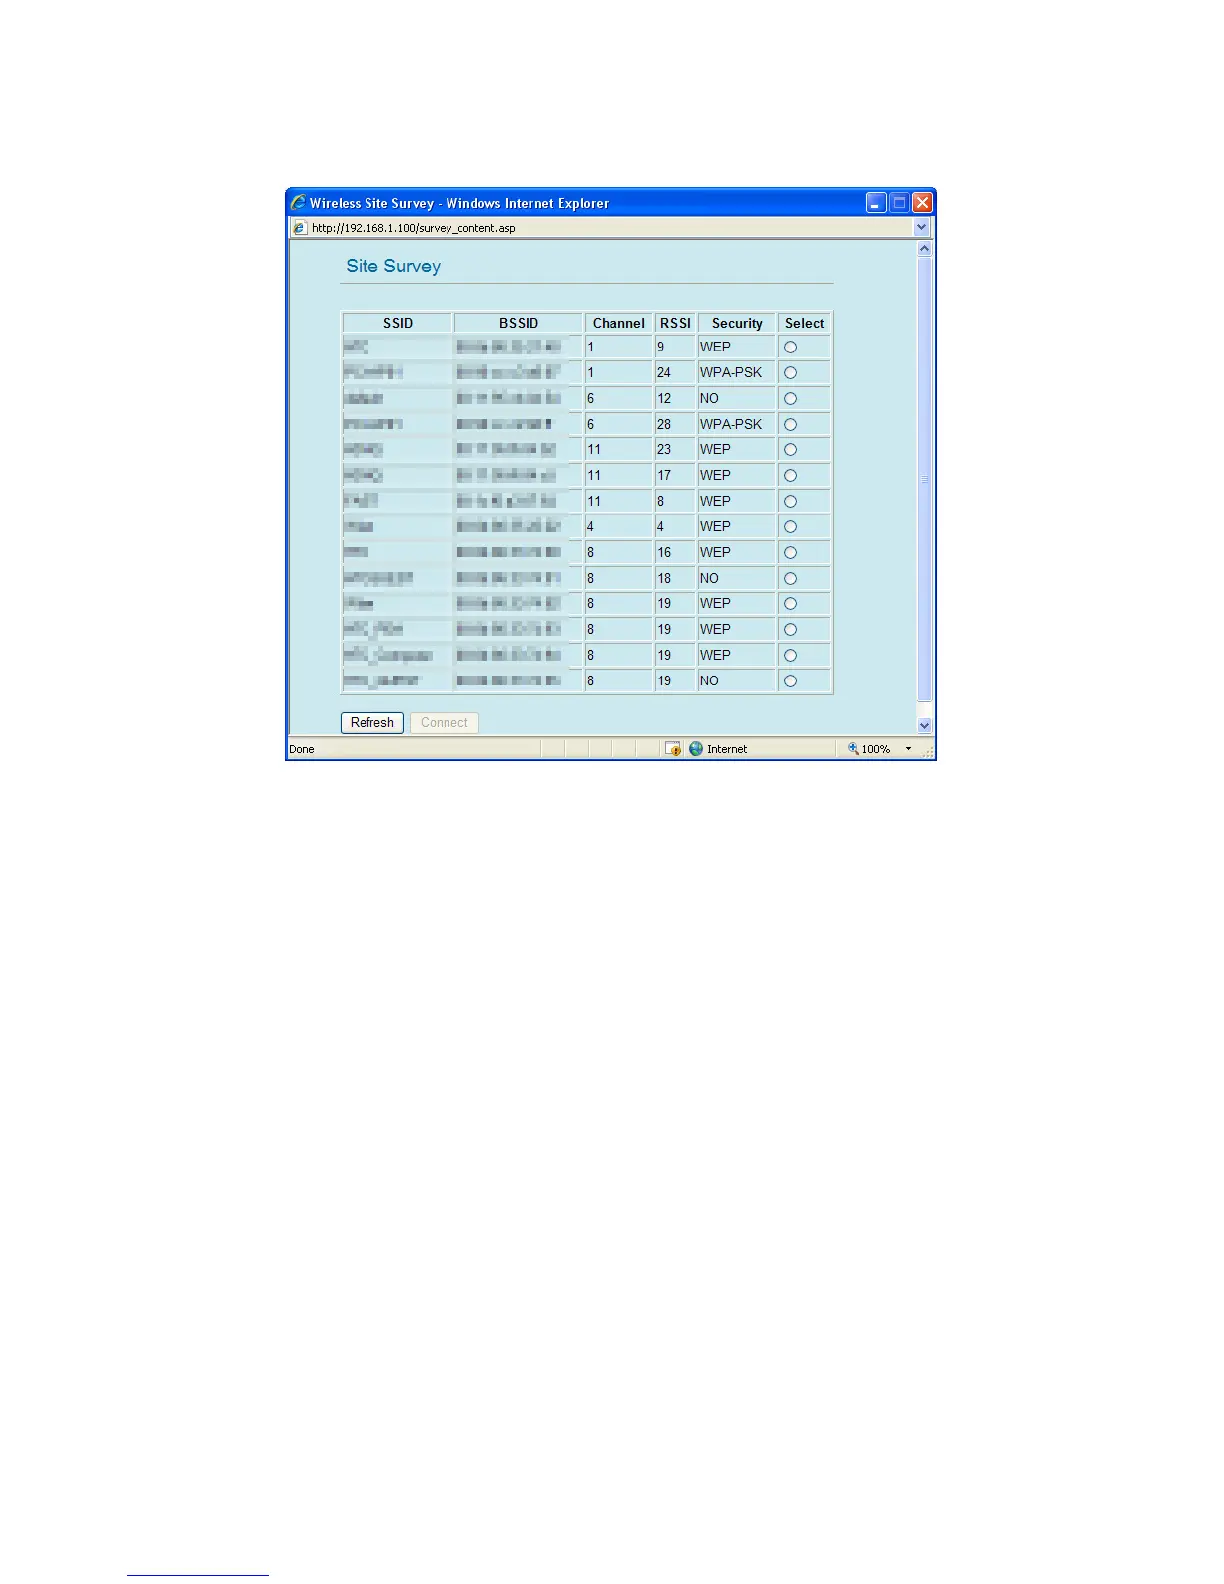Click the Channel column header
Screen dimensions: 1224x1584
[x=619, y=323]
